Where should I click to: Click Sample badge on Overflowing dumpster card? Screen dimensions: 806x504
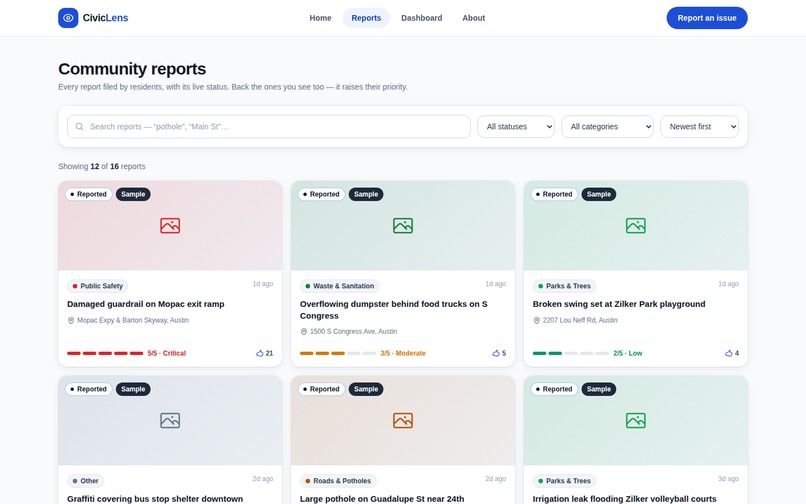click(366, 194)
